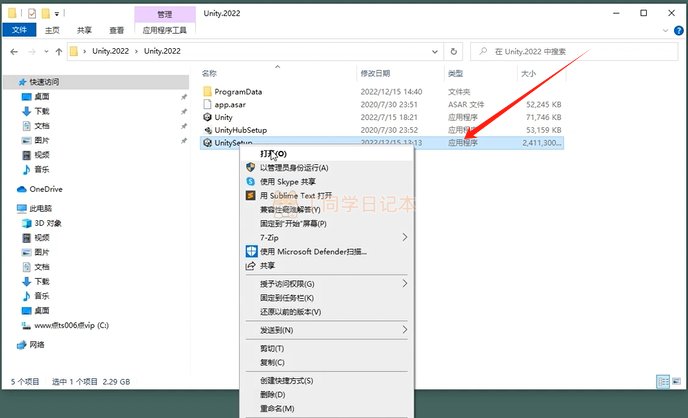Open OneDrive in the navigation pane
Viewport: 688px width, 418px height.
(x=46, y=189)
